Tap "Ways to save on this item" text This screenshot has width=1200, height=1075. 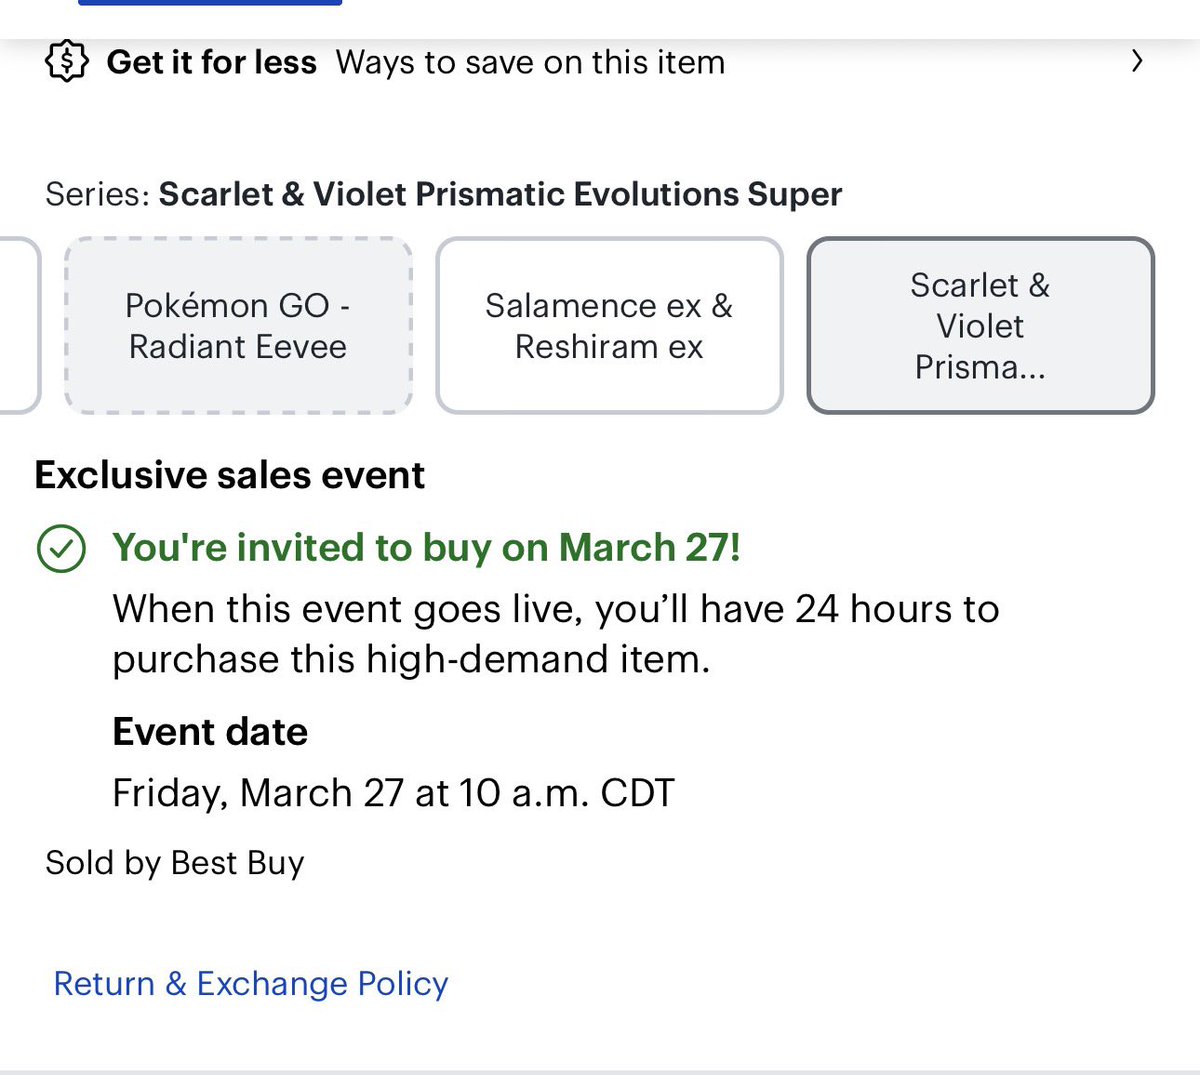530,62
